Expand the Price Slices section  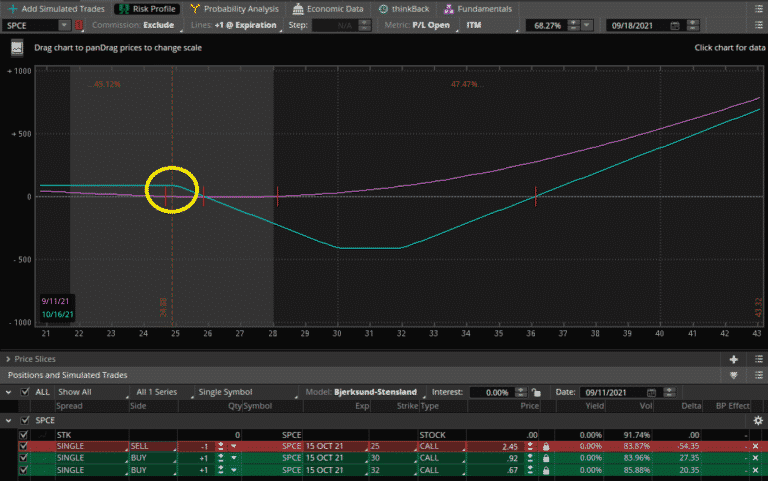tap(10, 358)
